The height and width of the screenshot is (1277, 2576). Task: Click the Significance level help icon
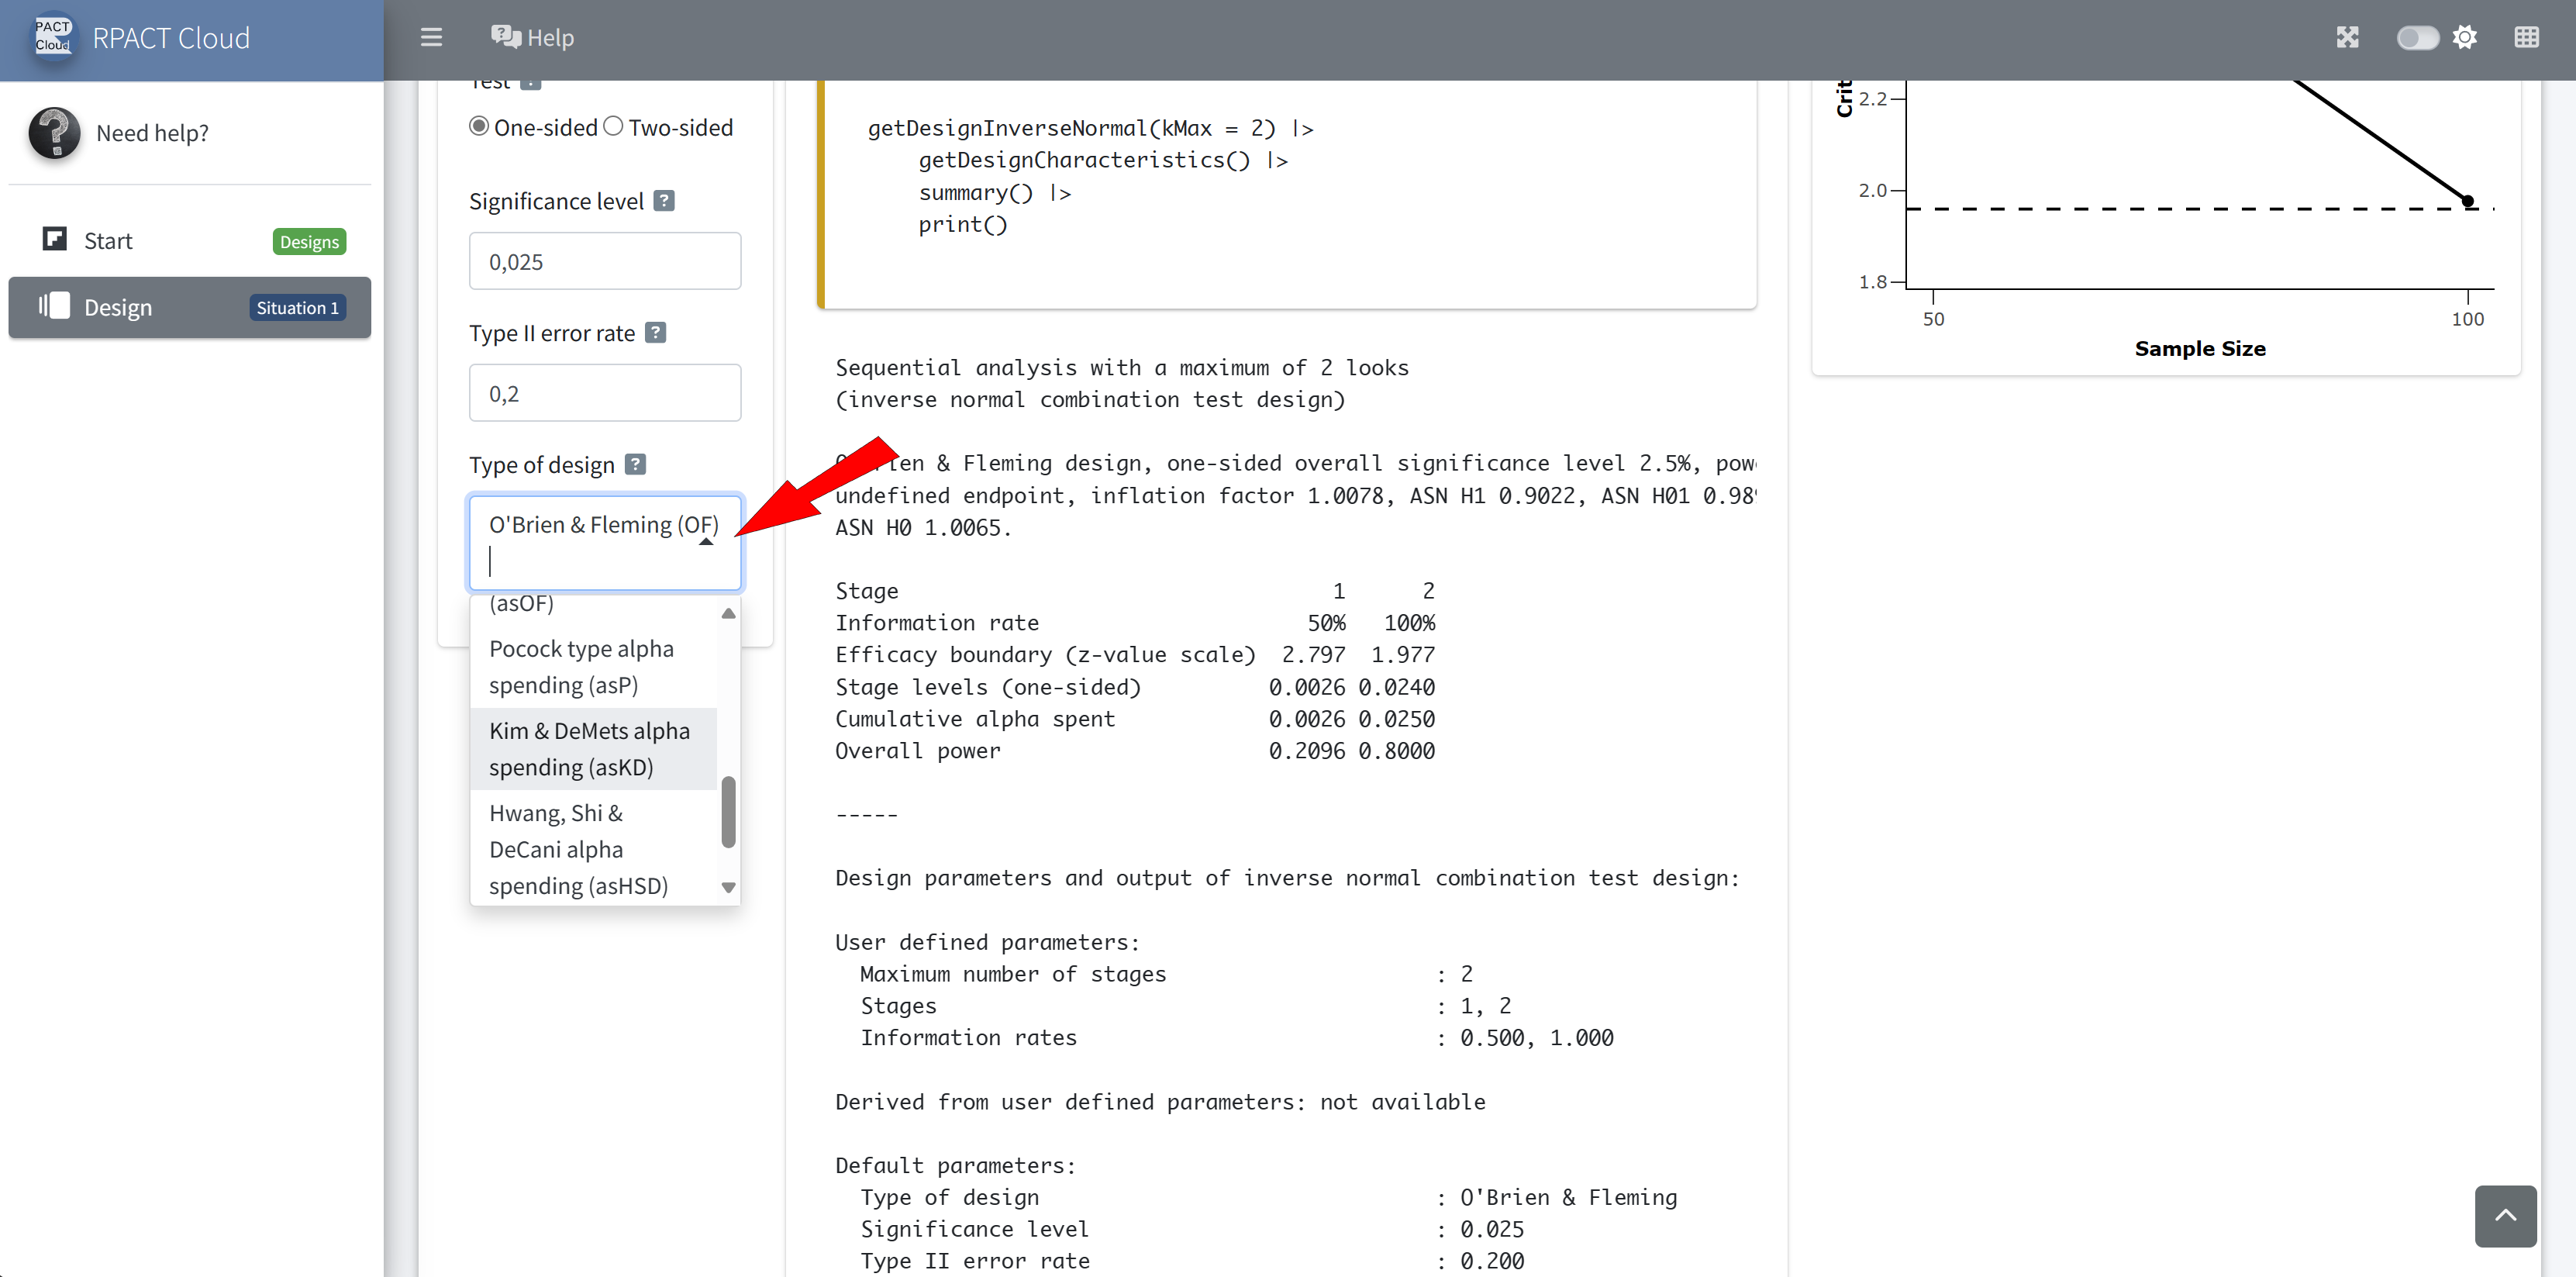click(x=664, y=201)
